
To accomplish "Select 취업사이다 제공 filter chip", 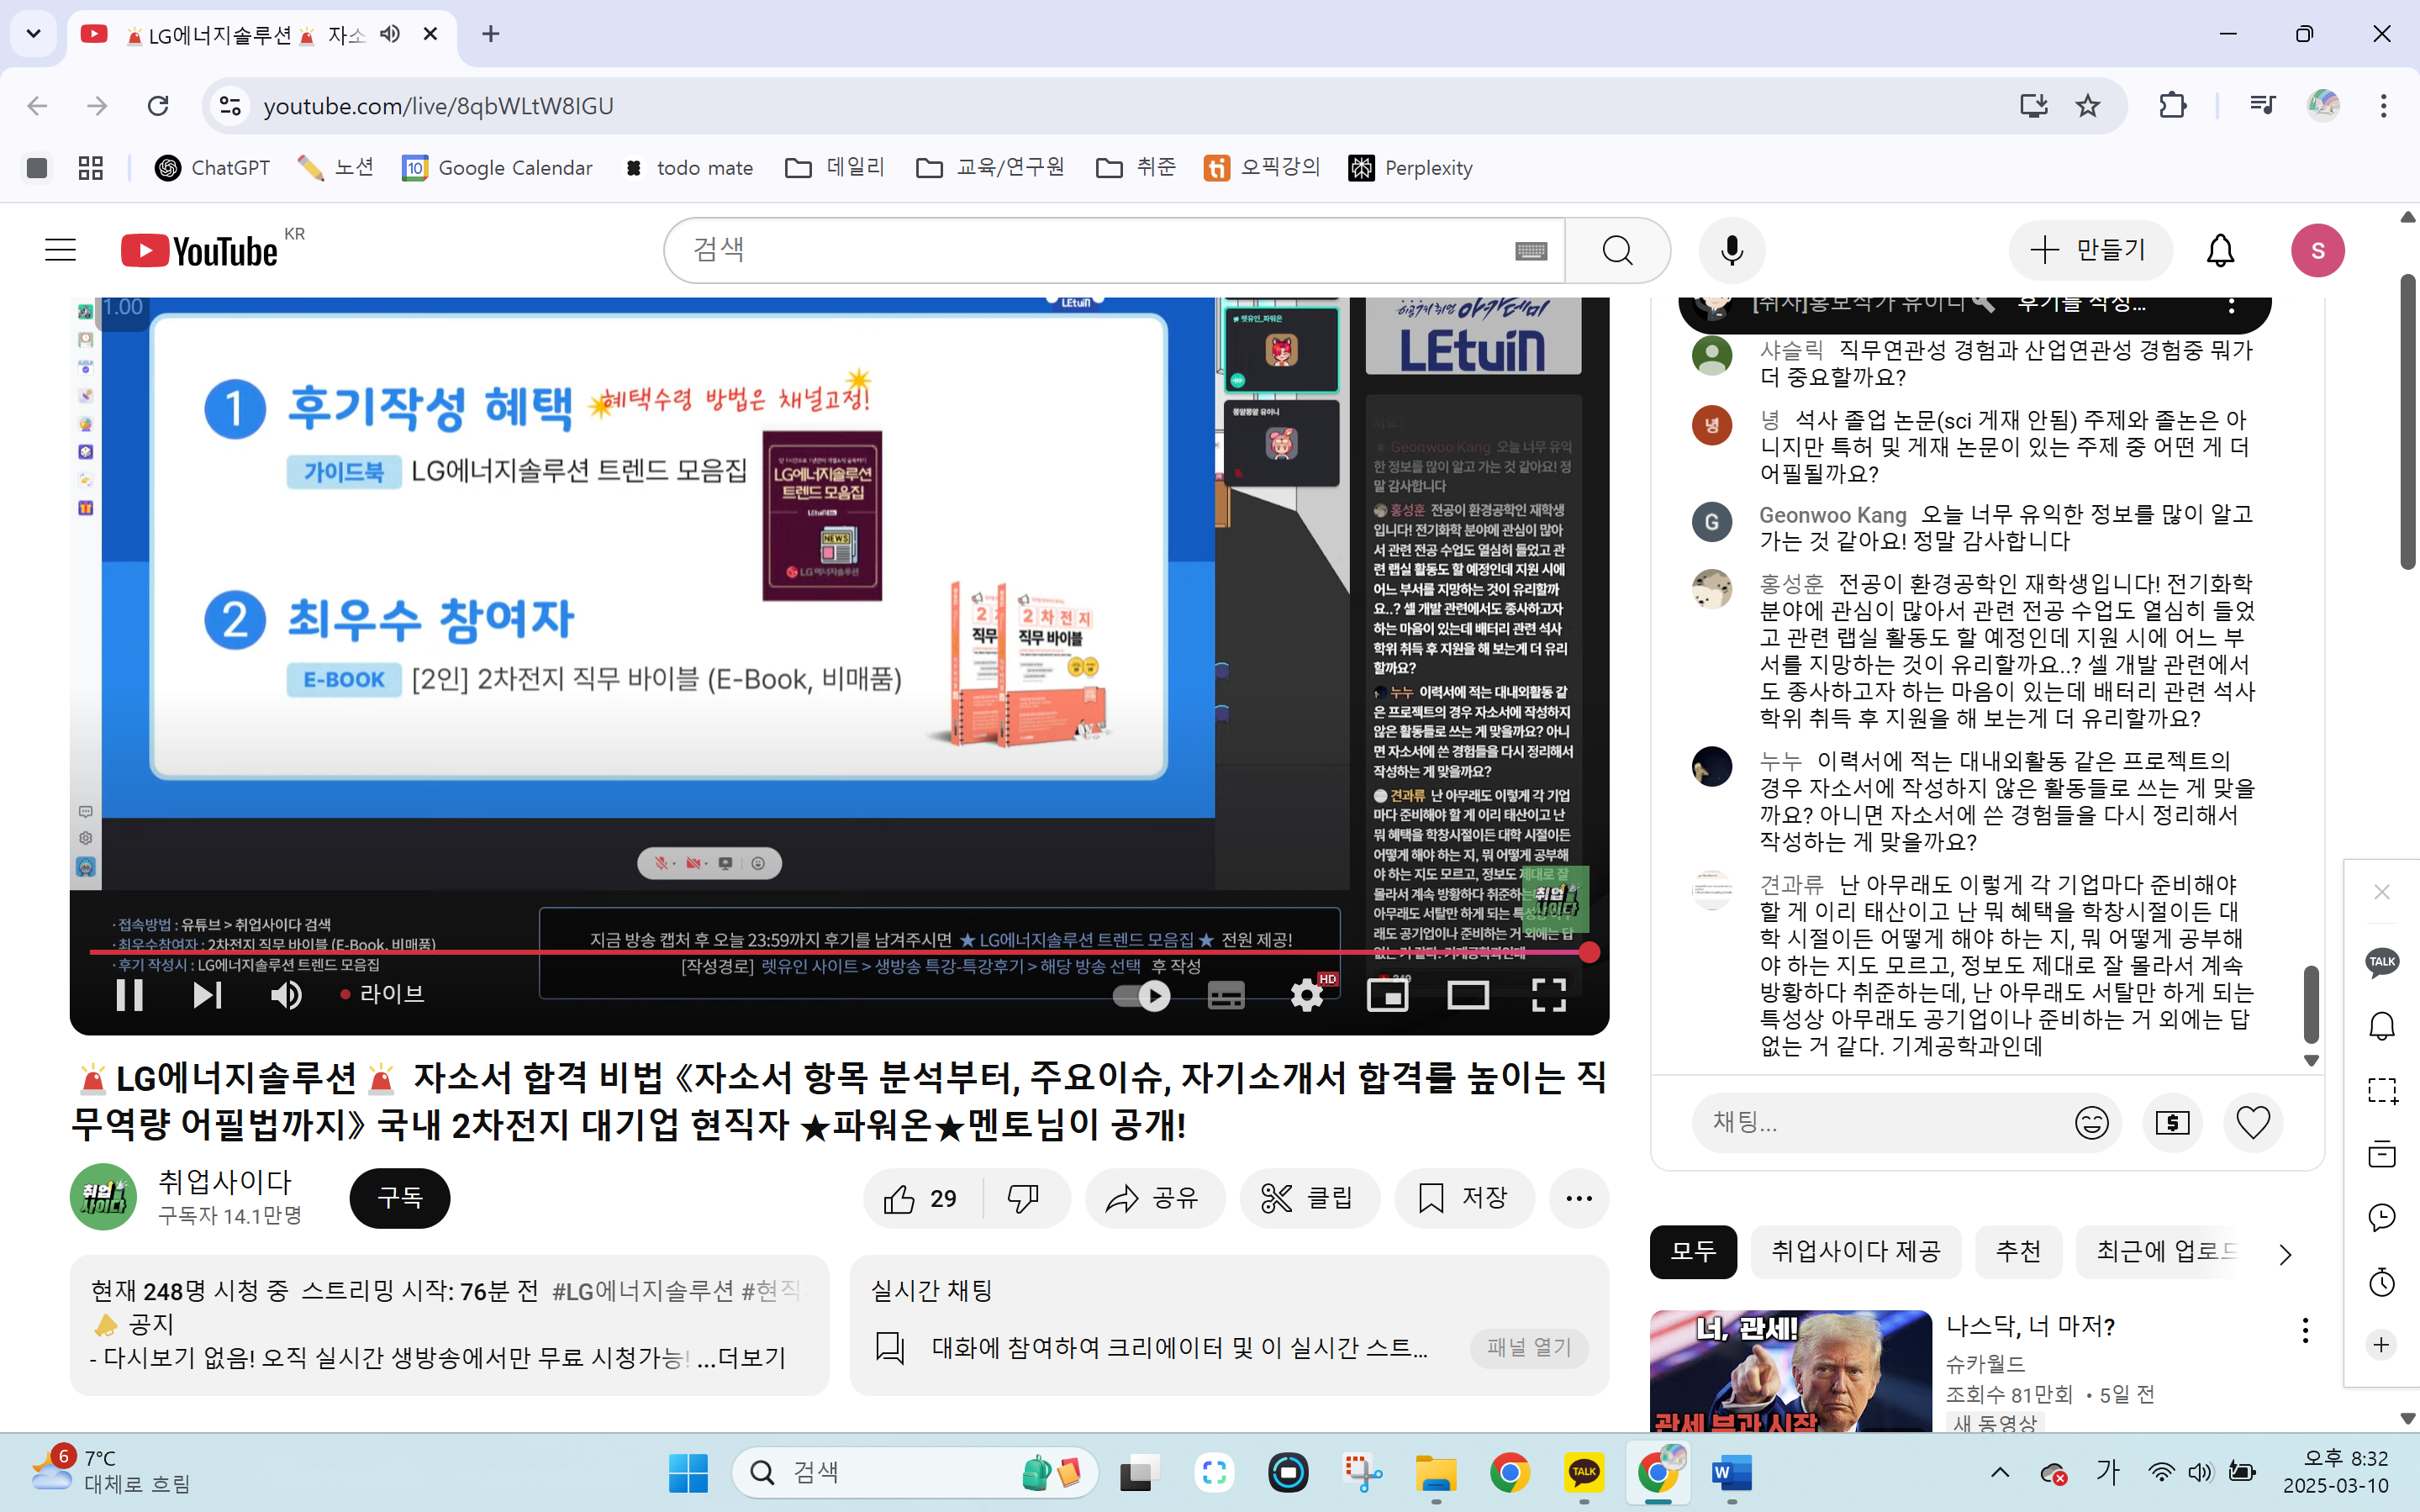I will tap(1855, 1251).
